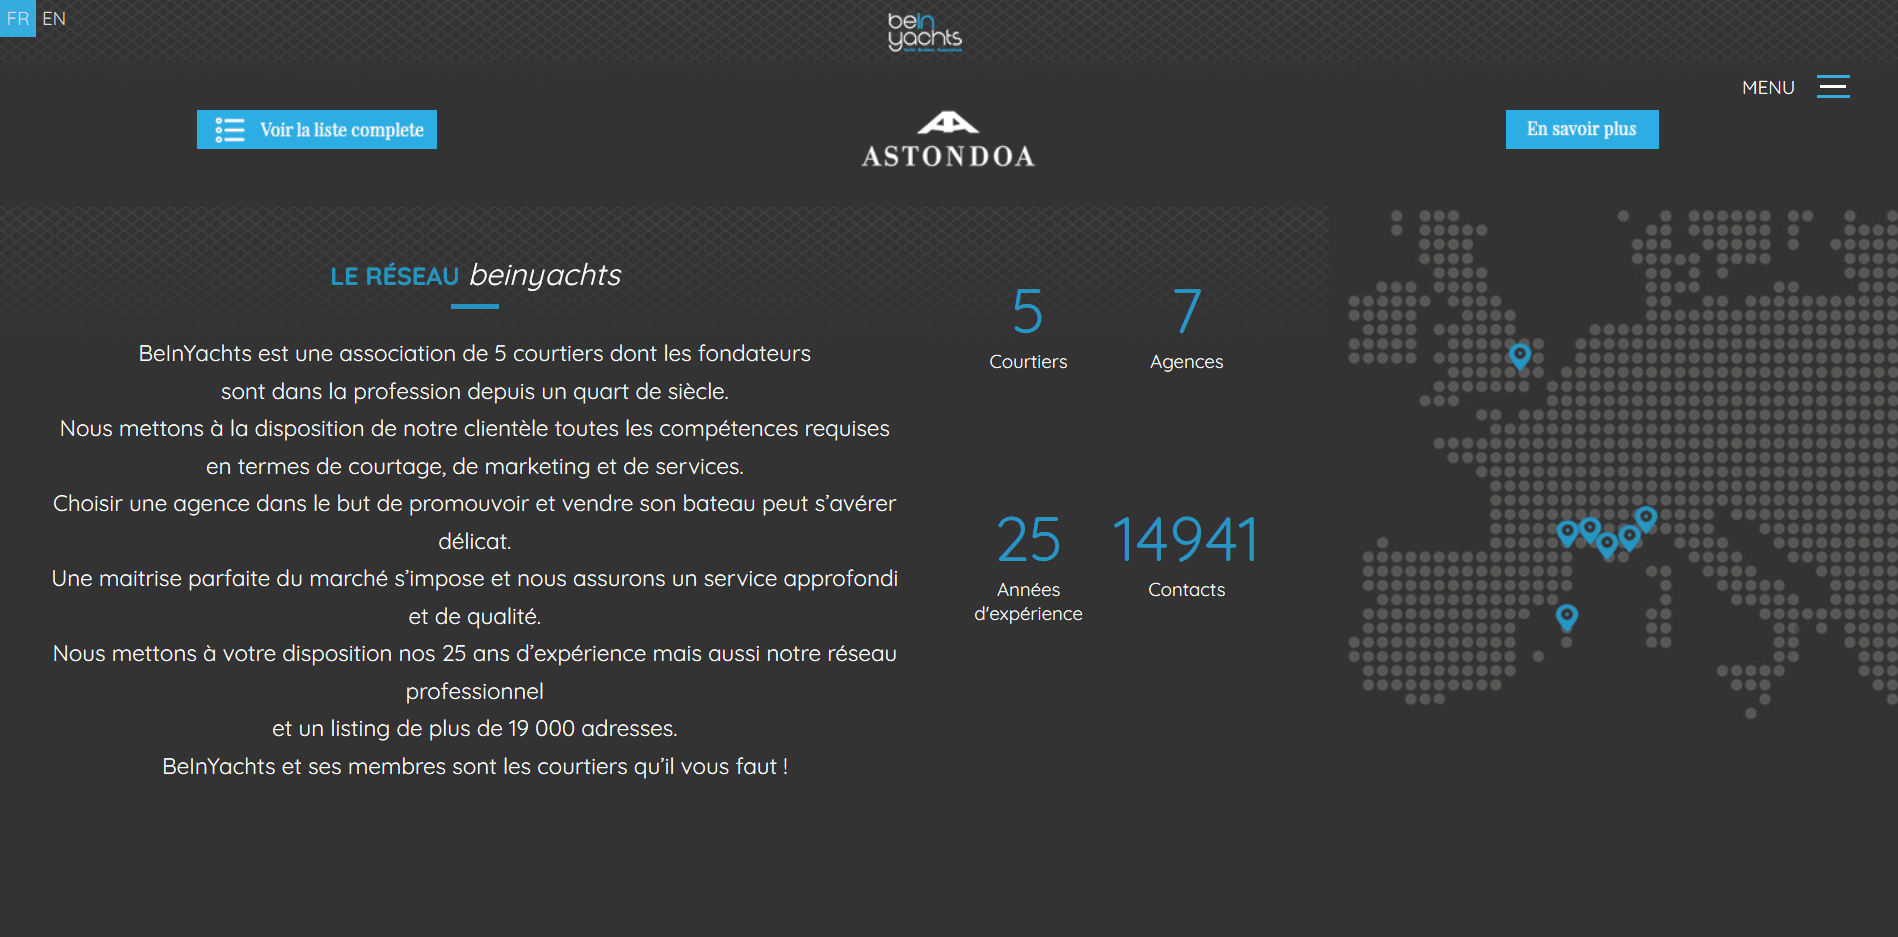Open the MENU label
The height and width of the screenshot is (937, 1898).
[x=1767, y=88]
